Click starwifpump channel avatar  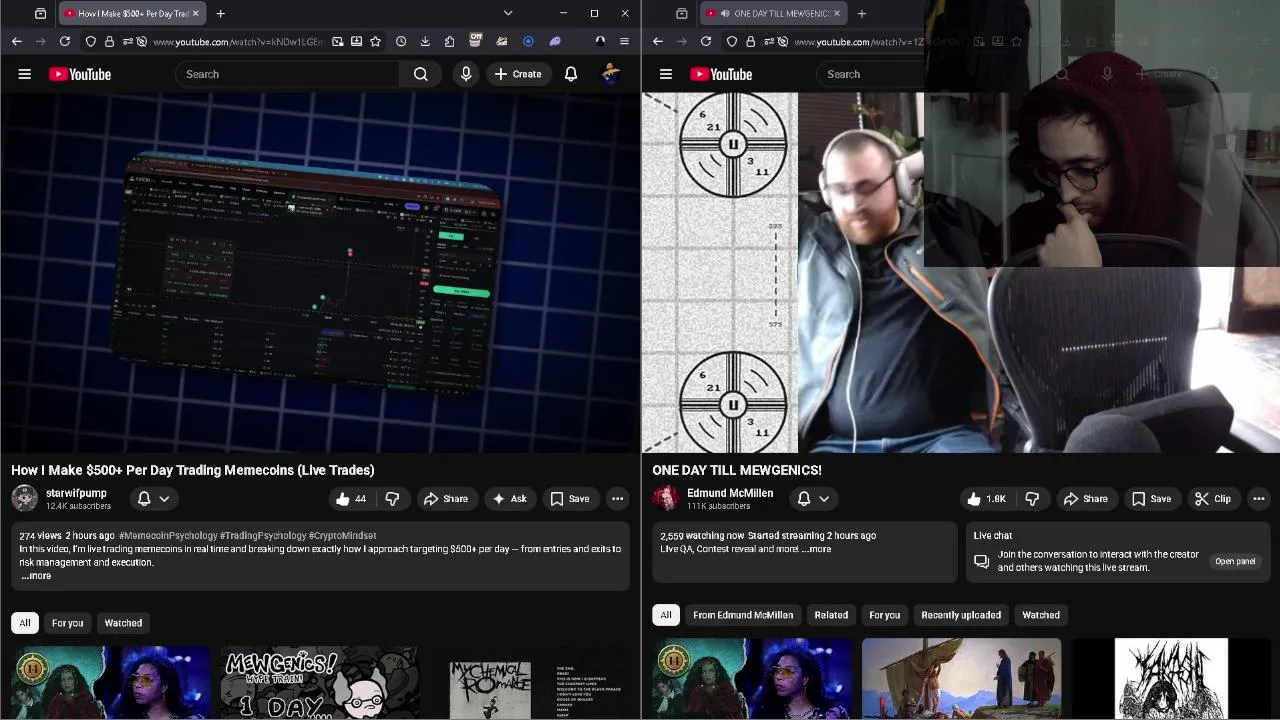(25, 498)
